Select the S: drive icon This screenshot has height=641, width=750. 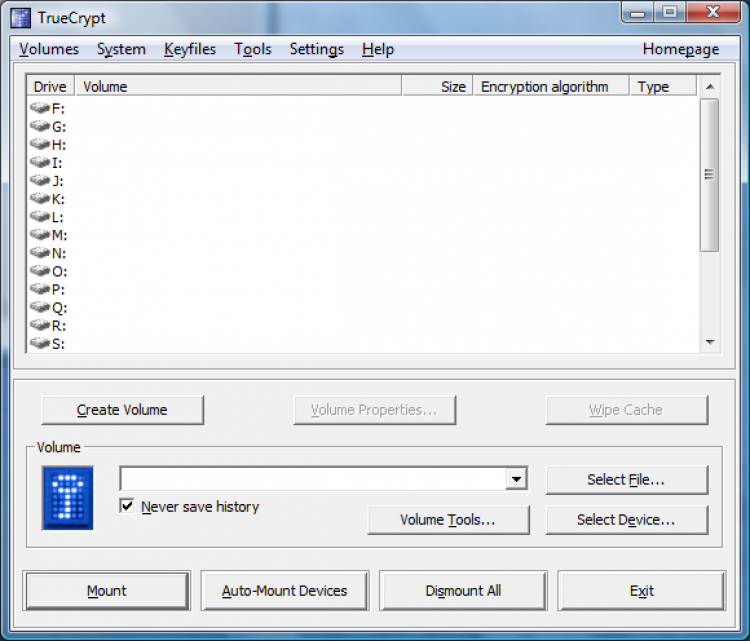click(40, 343)
